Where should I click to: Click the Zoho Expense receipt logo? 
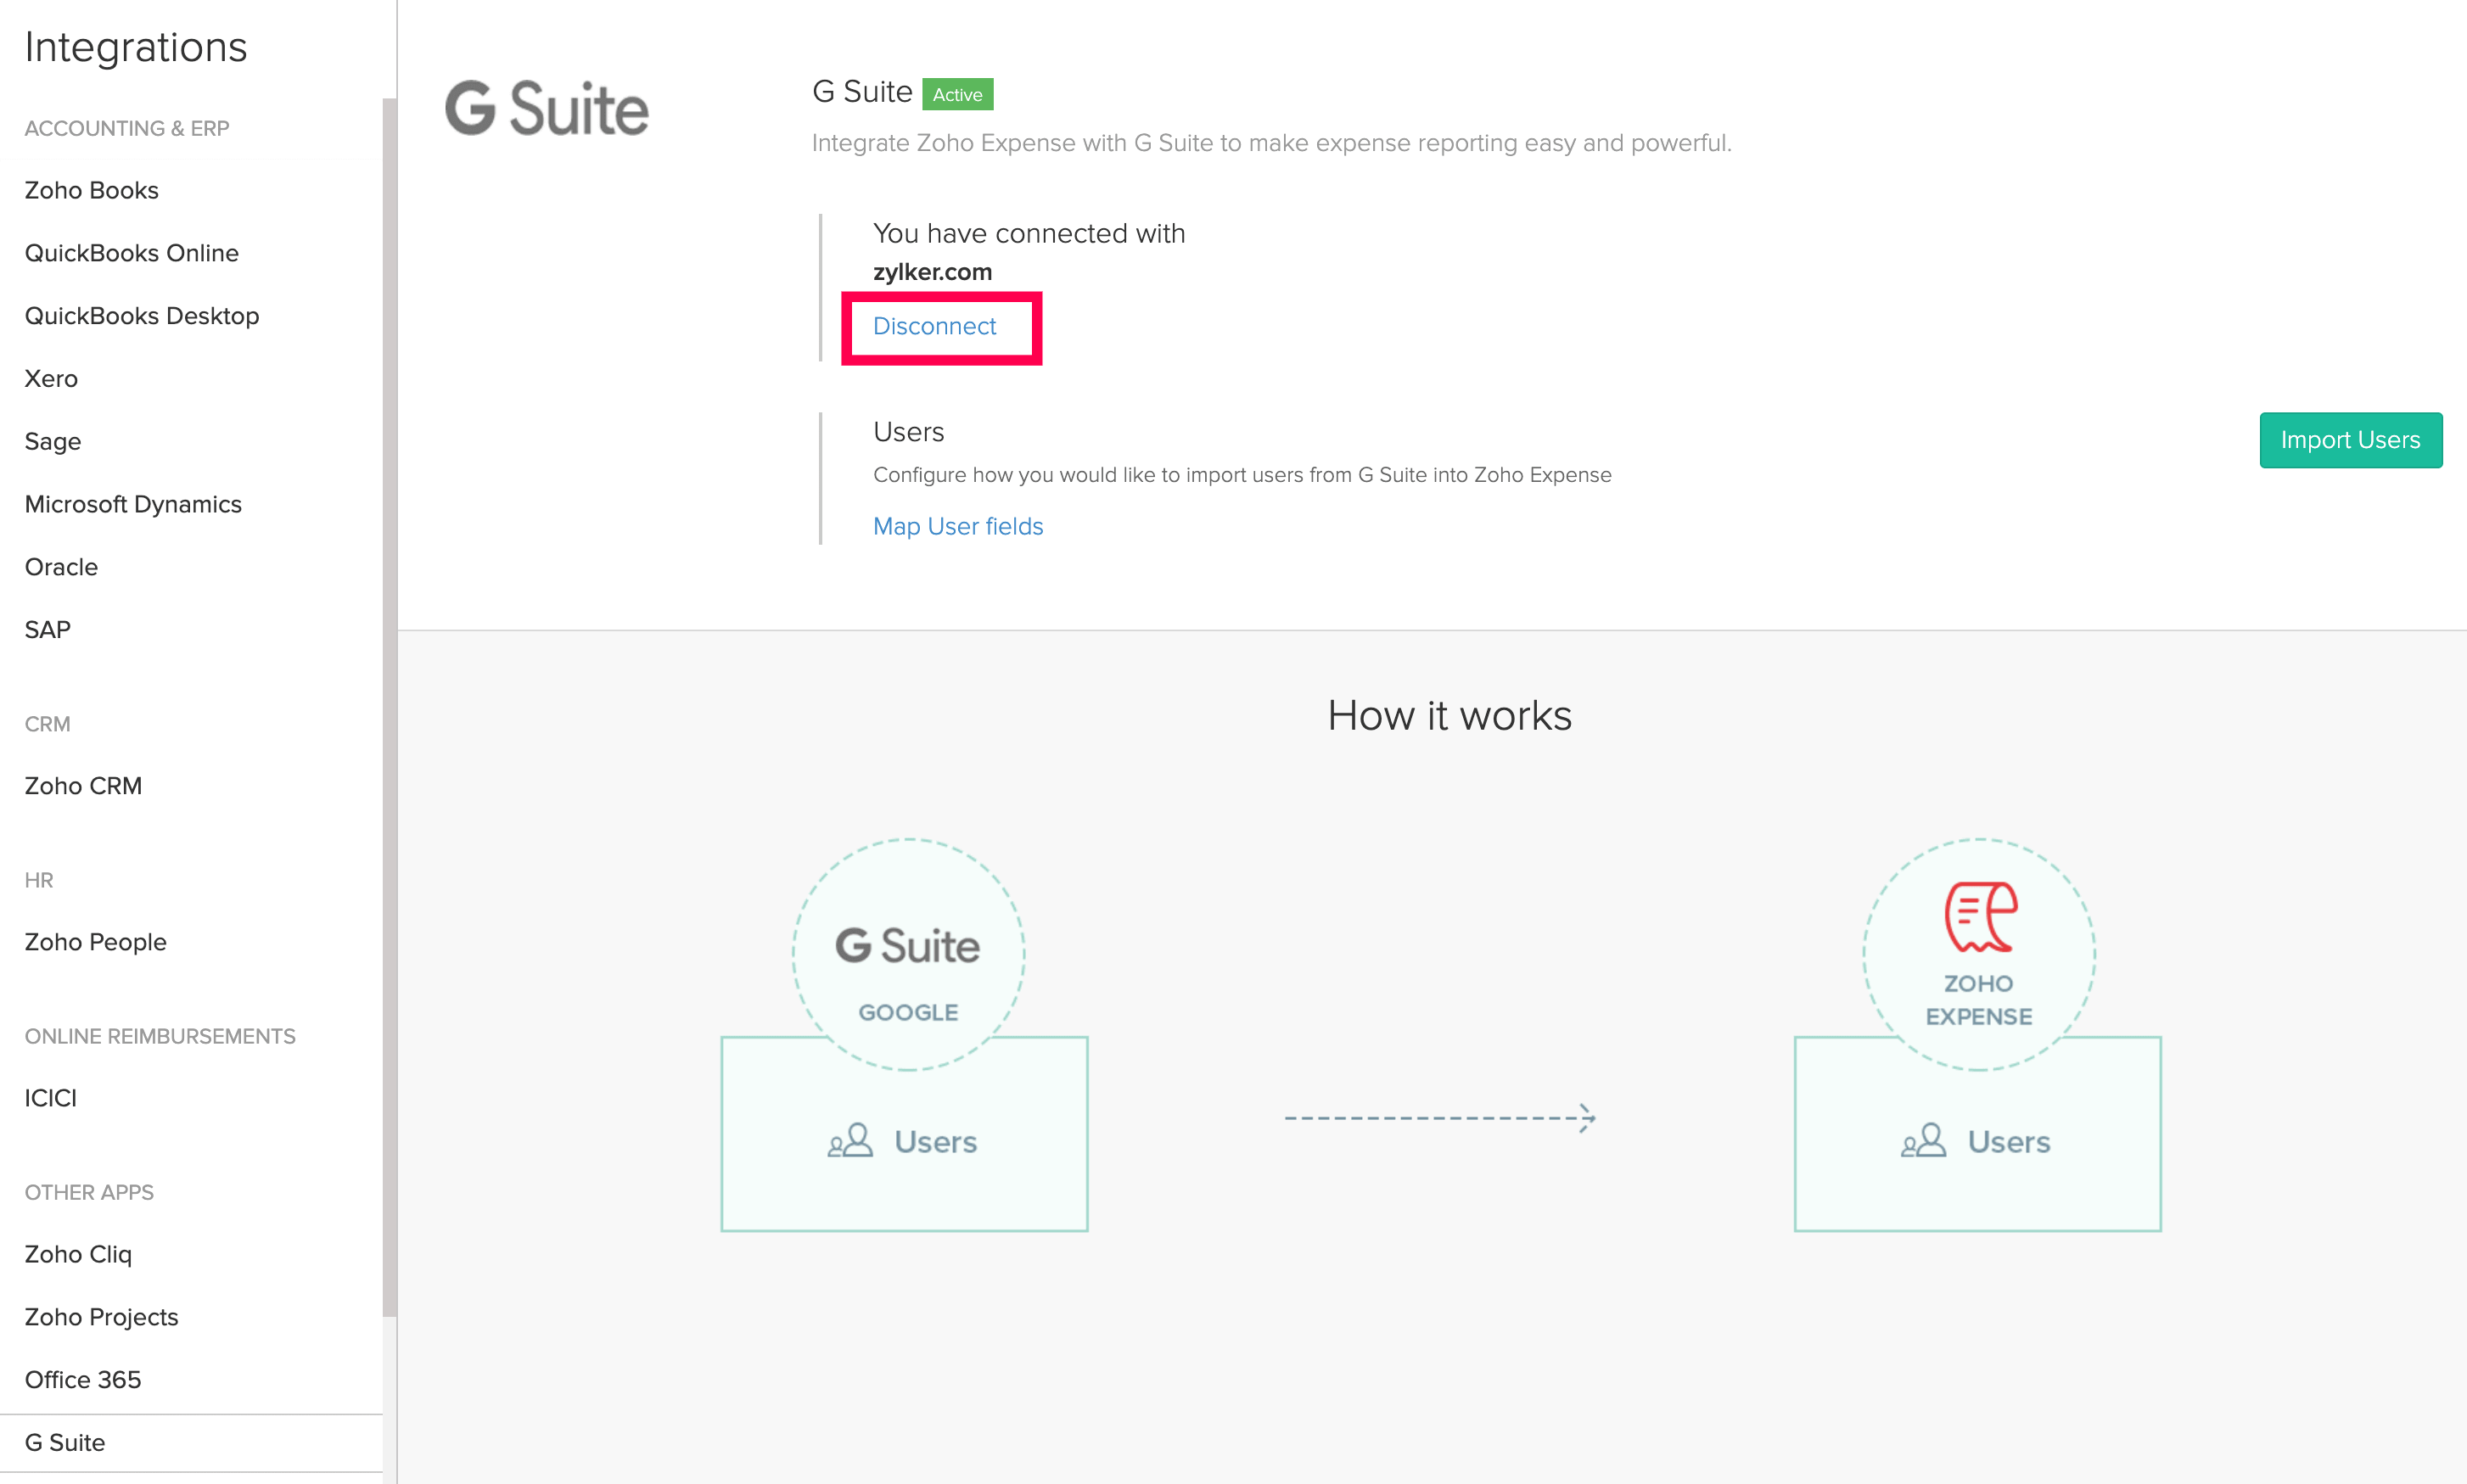1980,916
